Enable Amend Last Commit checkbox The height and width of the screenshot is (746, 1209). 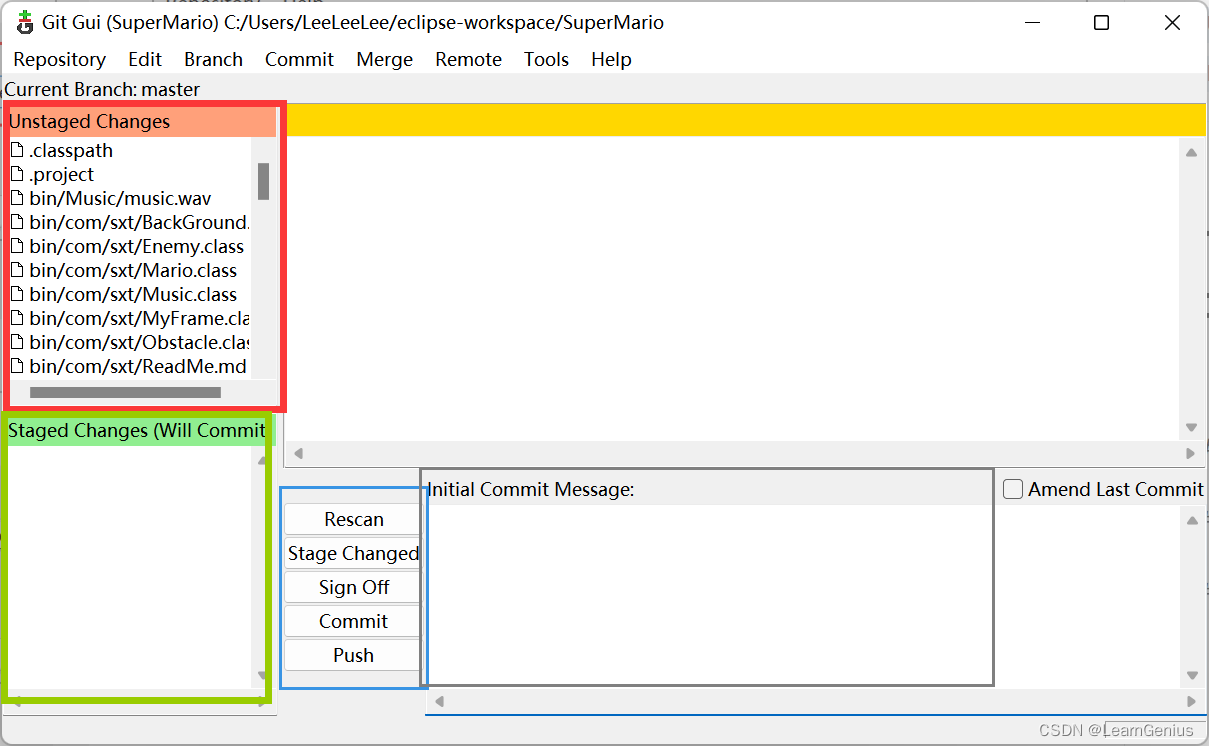tap(1013, 489)
